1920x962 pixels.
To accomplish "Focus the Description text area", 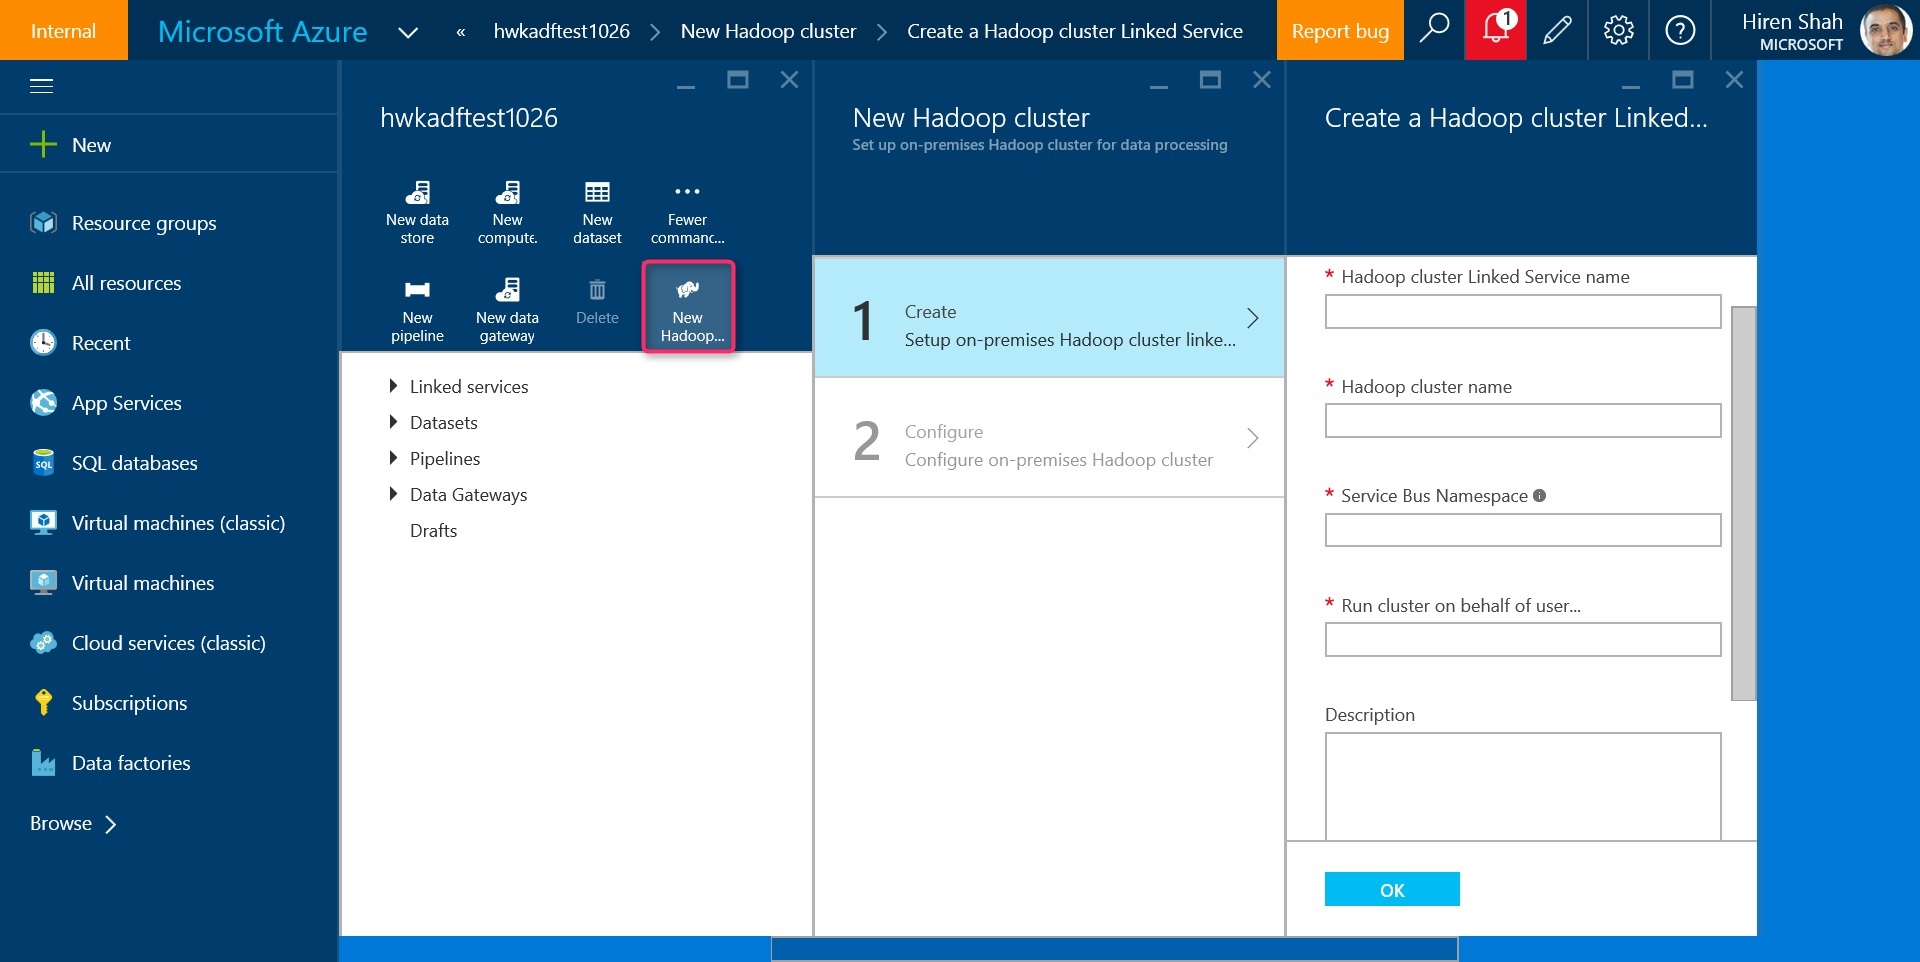I will [x=1523, y=787].
